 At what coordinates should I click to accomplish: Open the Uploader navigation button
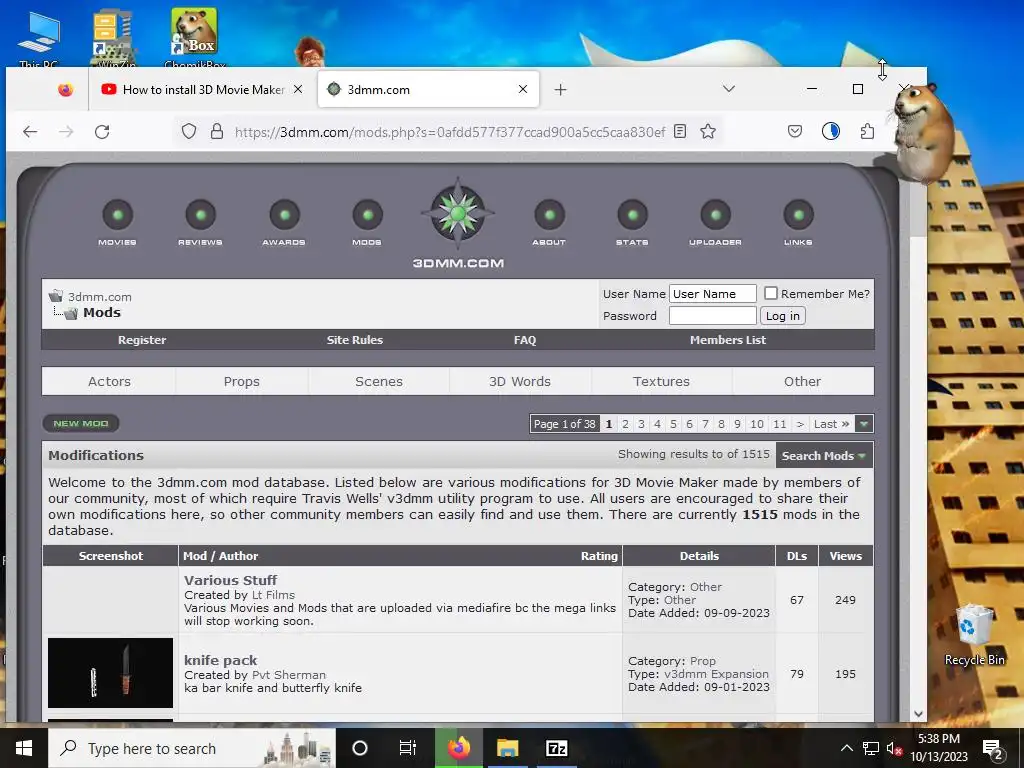[715, 222]
